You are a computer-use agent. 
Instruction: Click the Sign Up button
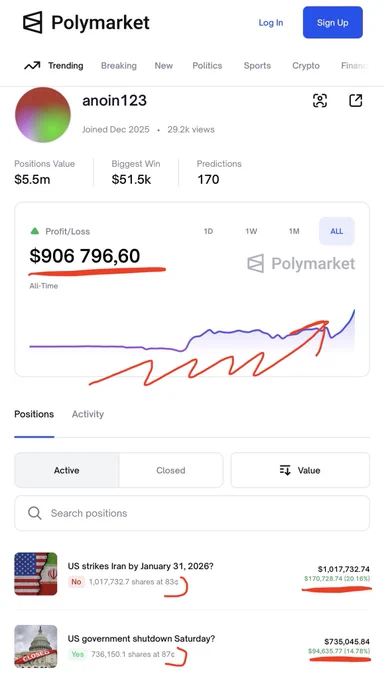[333, 23]
